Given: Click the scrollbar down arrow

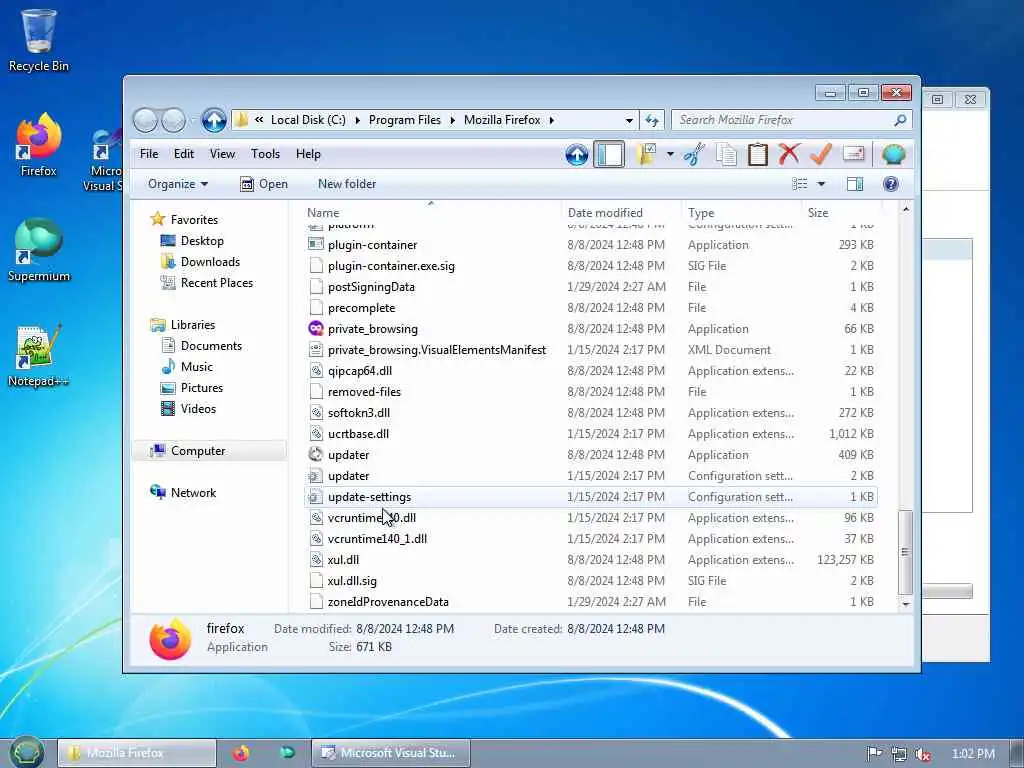Looking at the screenshot, I should click(905, 605).
